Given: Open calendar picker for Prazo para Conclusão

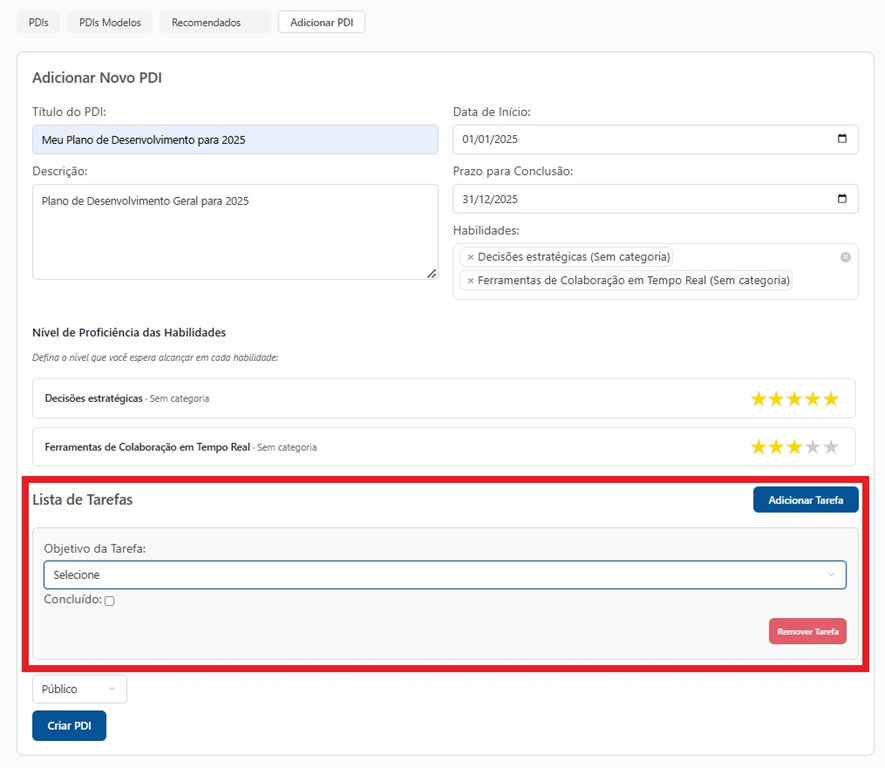Looking at the screenshot, I should [841, 198].
